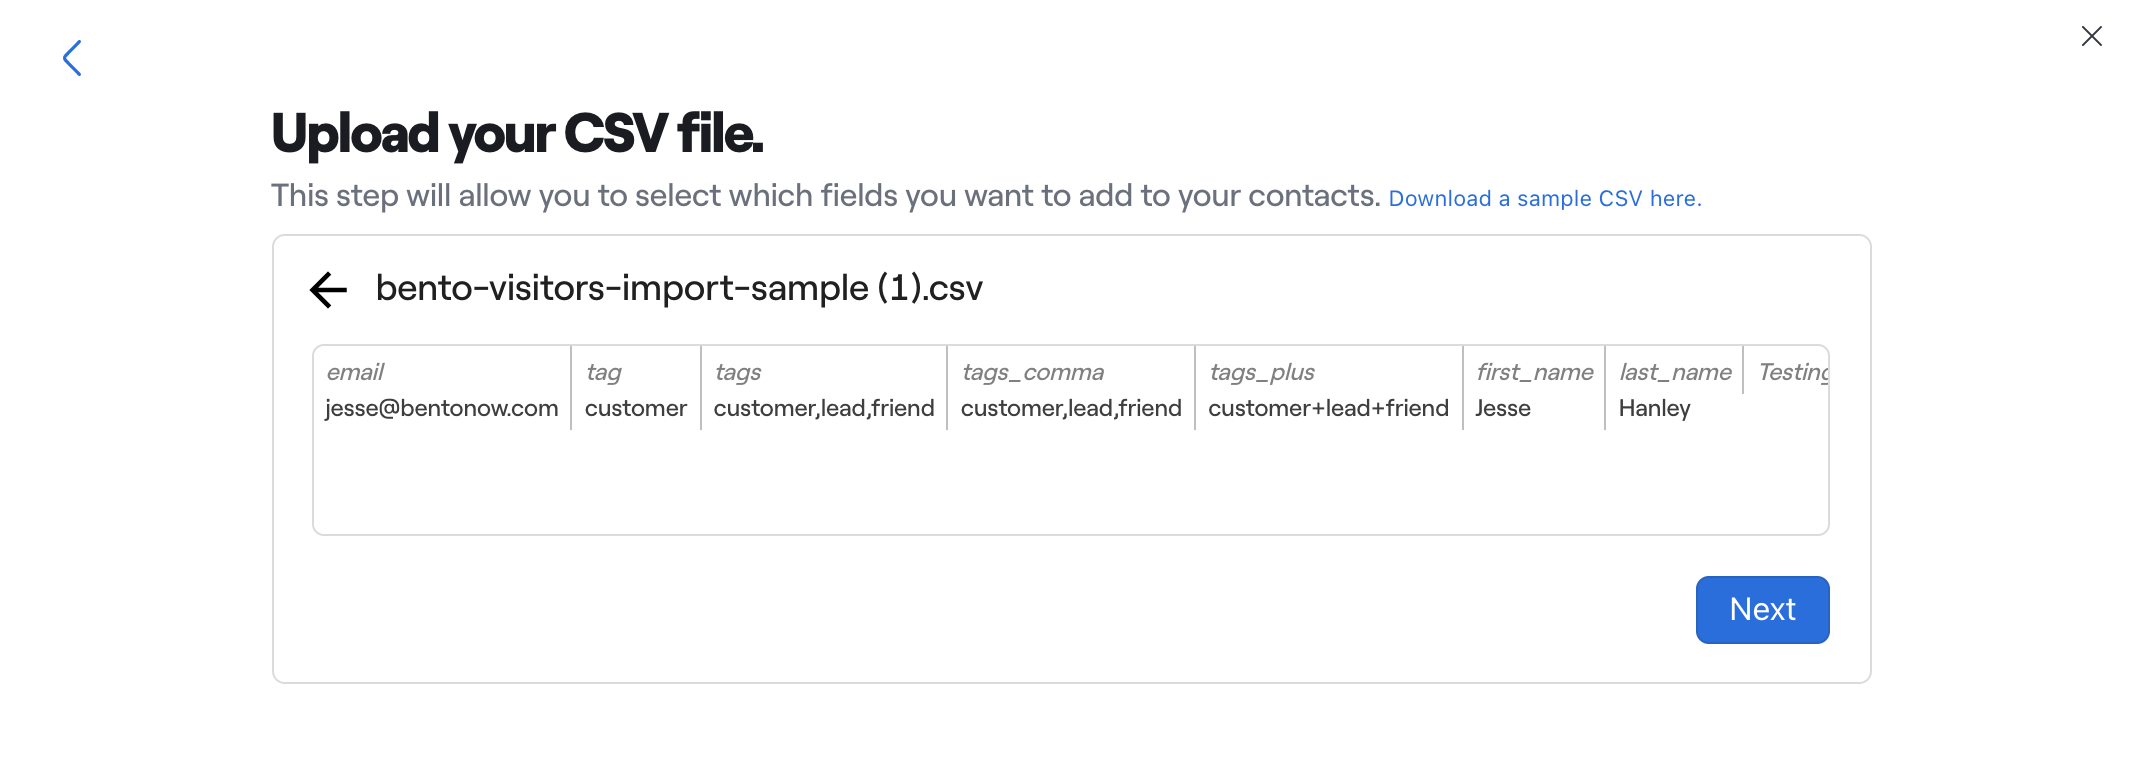Select the tags_comma column header
The height and width of the screenshot is (776, 2142).
tap(1033, 372)
